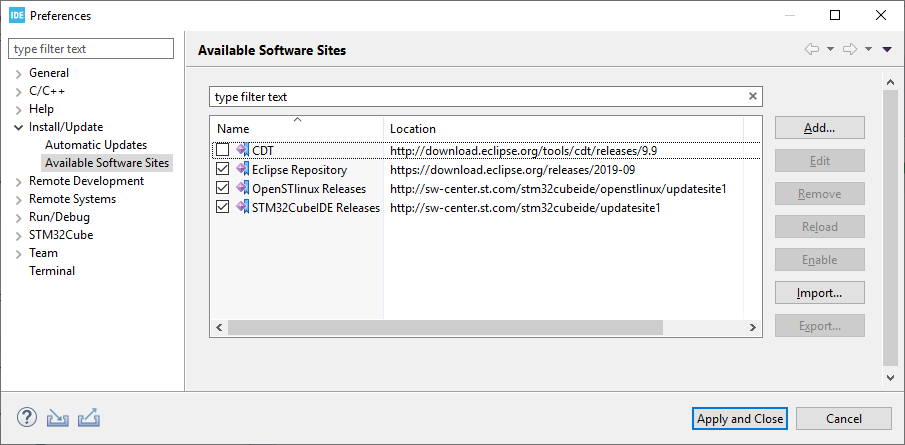Screen dimensions: 905x445
Task: Click the vertical scrollbar down arrow
Action: click(x=890, y=377)
